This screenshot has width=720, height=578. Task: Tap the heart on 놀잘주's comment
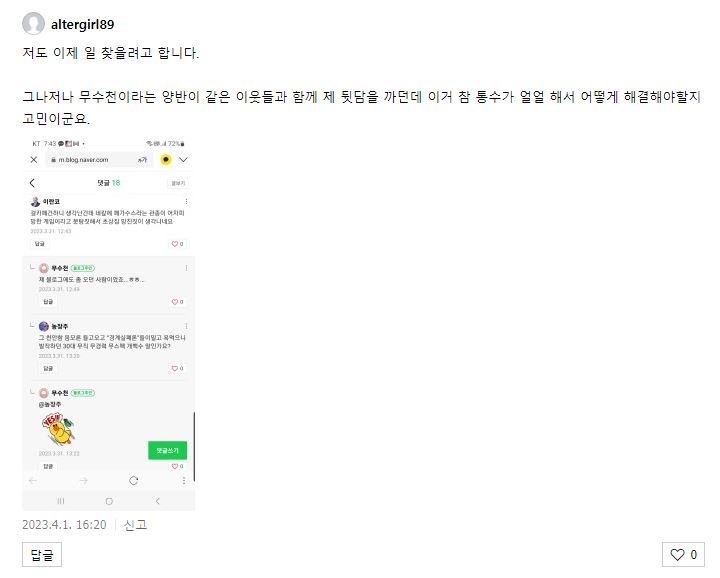click(177, 368)
